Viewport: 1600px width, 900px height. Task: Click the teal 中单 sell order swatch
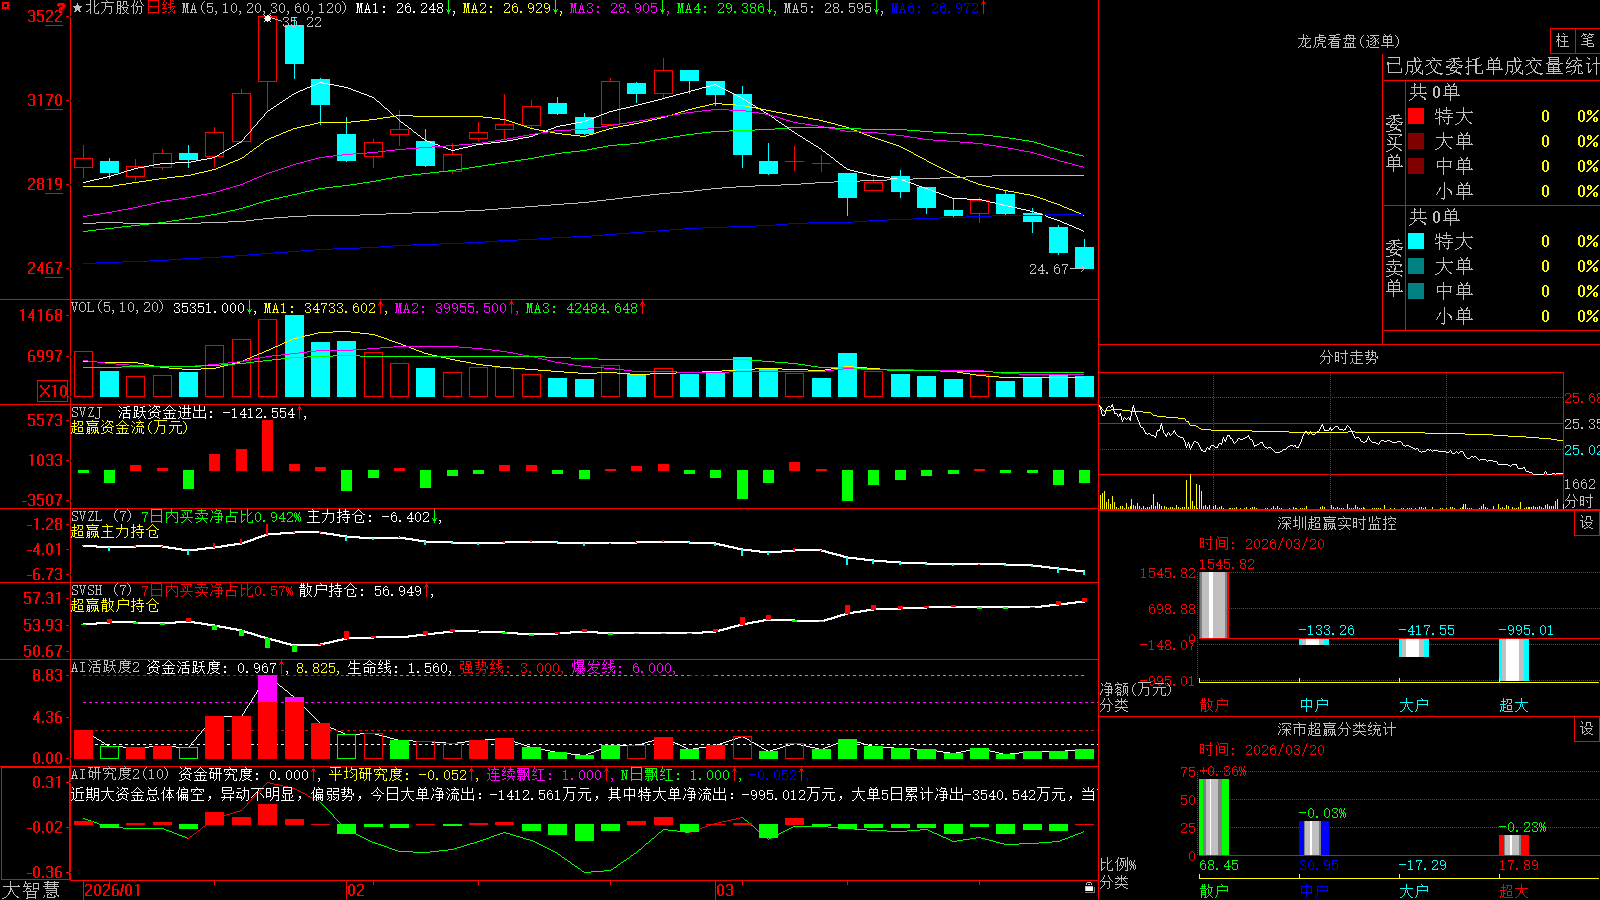1416,291
